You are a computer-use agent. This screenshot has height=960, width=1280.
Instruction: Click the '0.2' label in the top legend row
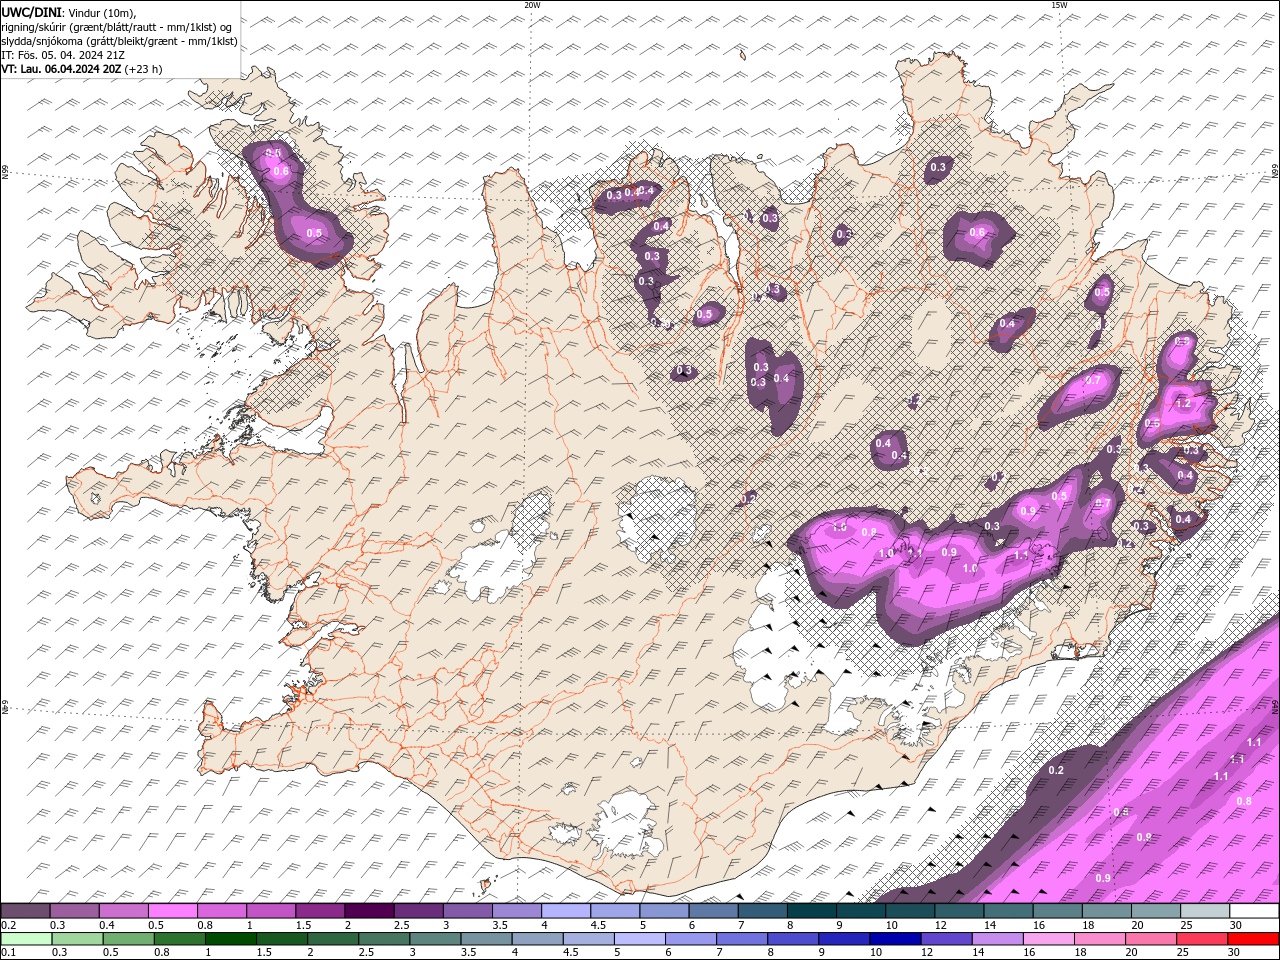pos(9,925)
